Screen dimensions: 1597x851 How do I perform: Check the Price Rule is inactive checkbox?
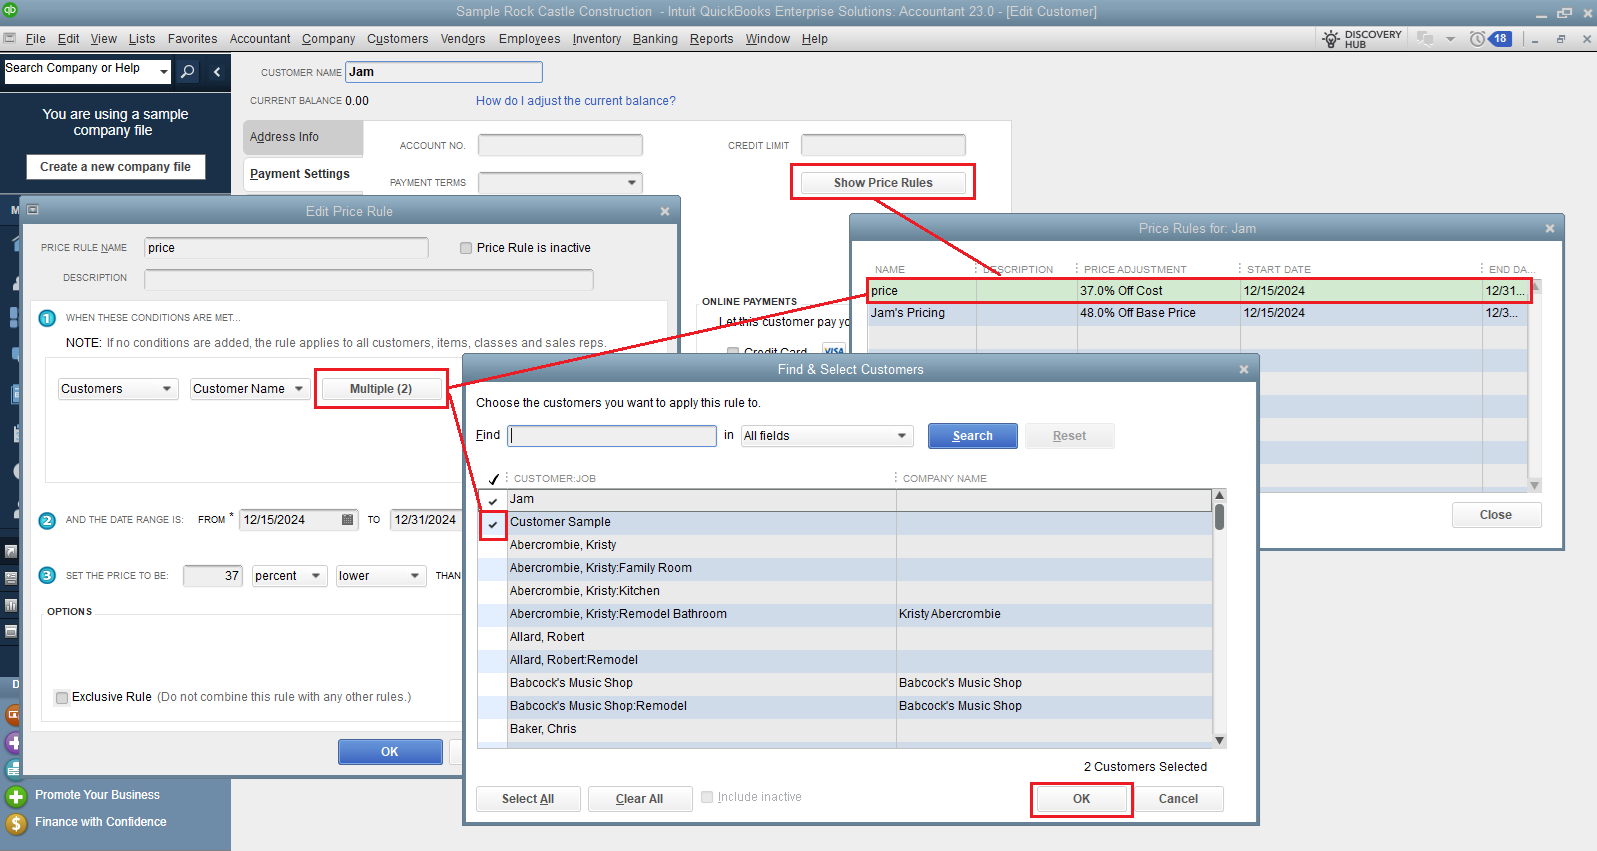466,248
